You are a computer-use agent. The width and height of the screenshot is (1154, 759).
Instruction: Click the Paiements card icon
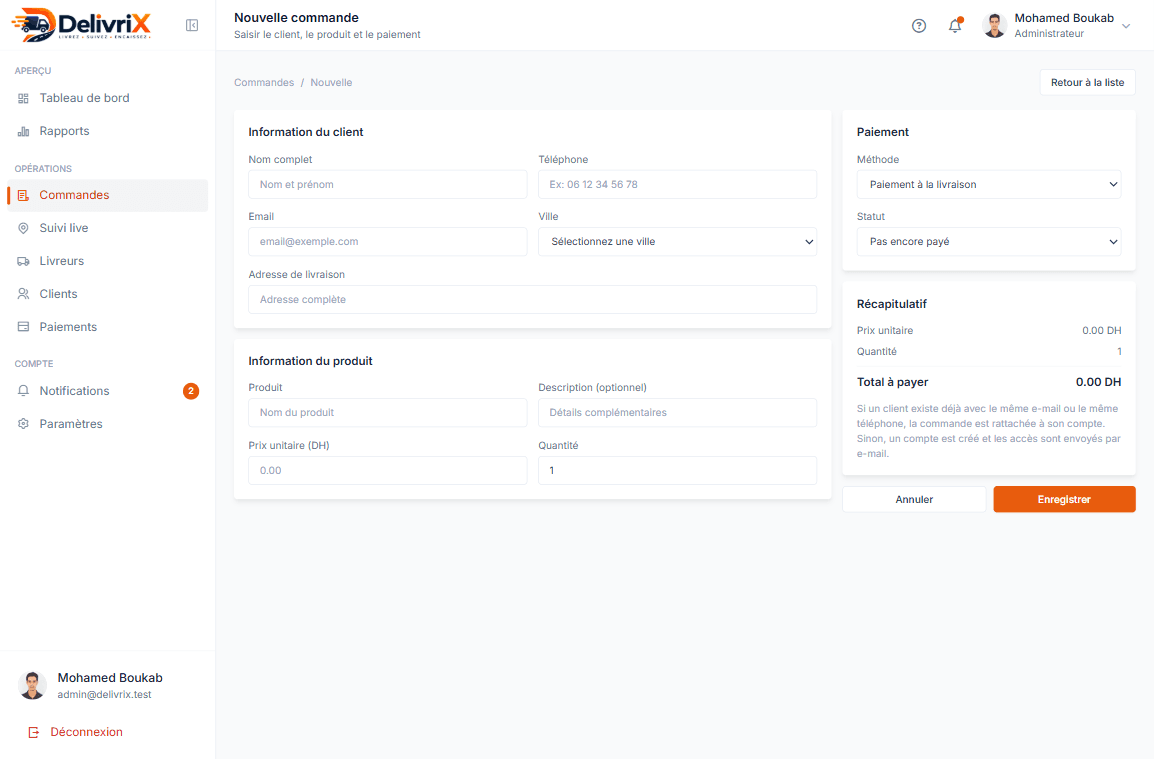24,327
